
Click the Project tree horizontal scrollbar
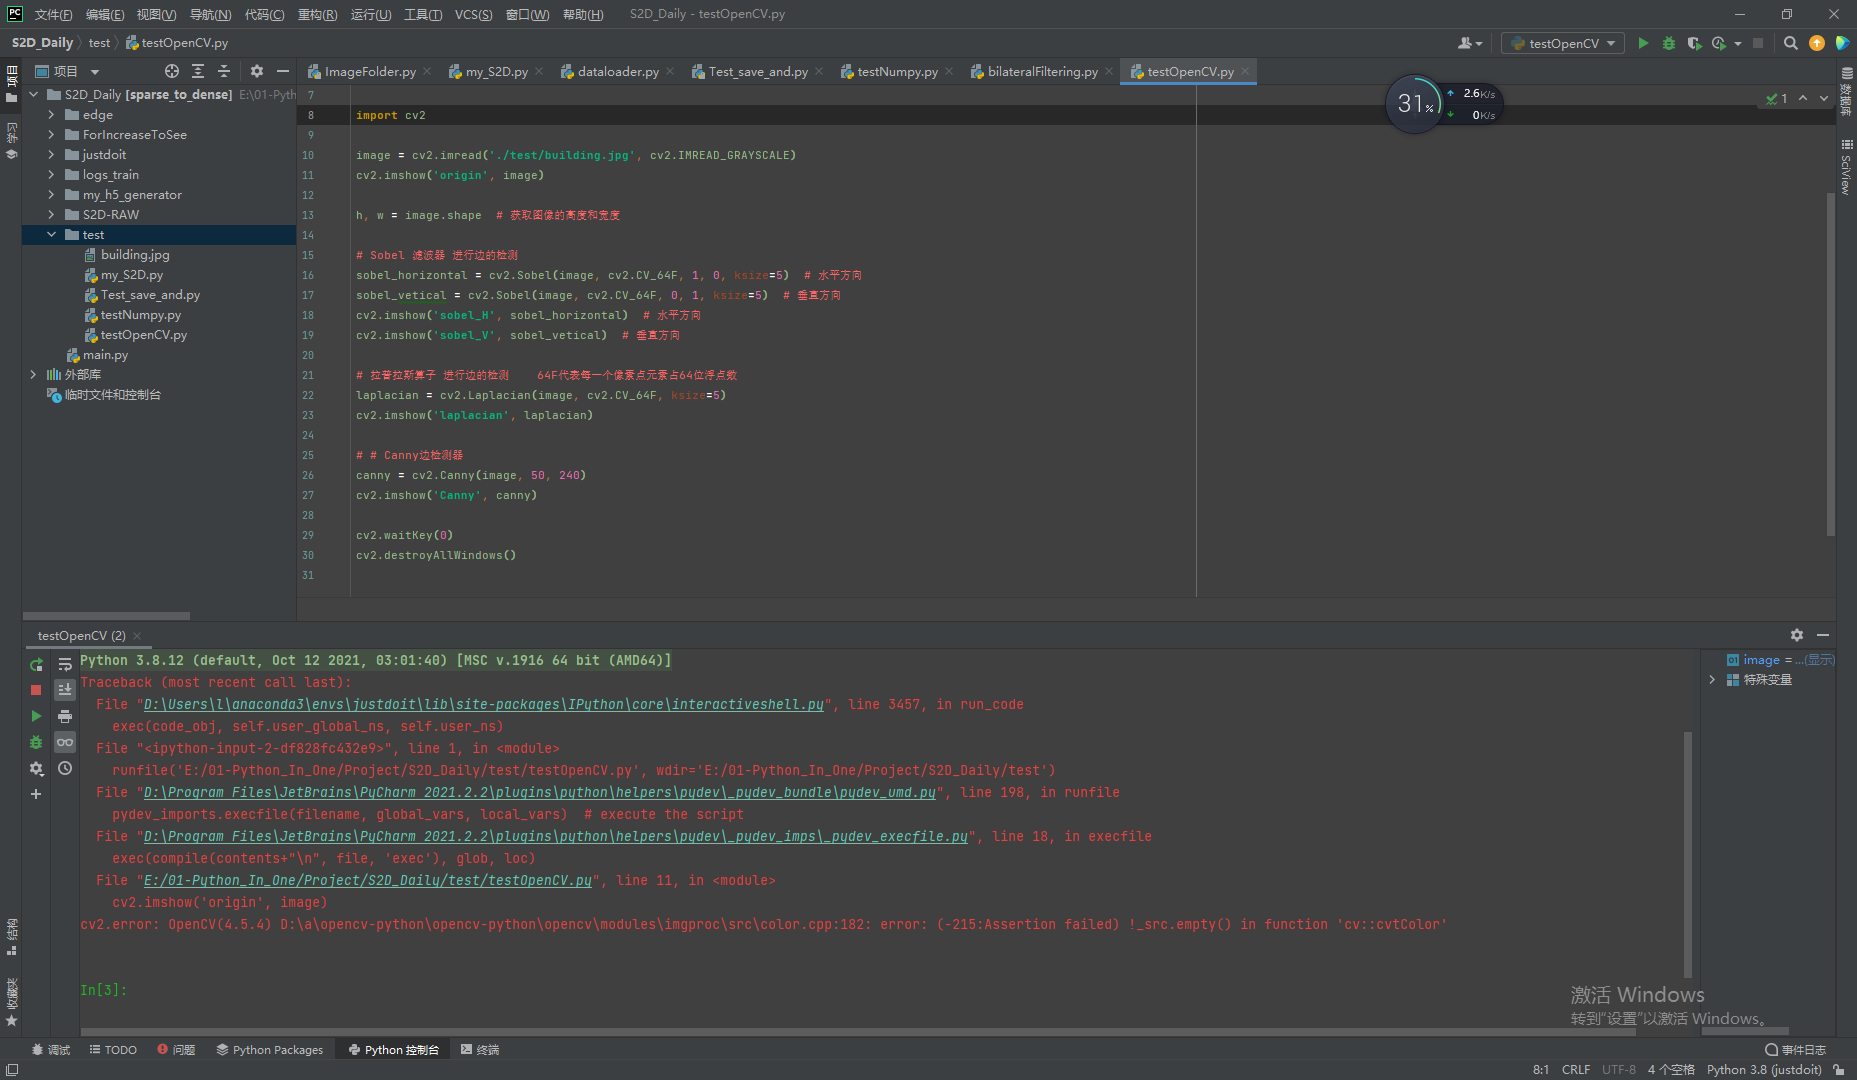point(106,616)
